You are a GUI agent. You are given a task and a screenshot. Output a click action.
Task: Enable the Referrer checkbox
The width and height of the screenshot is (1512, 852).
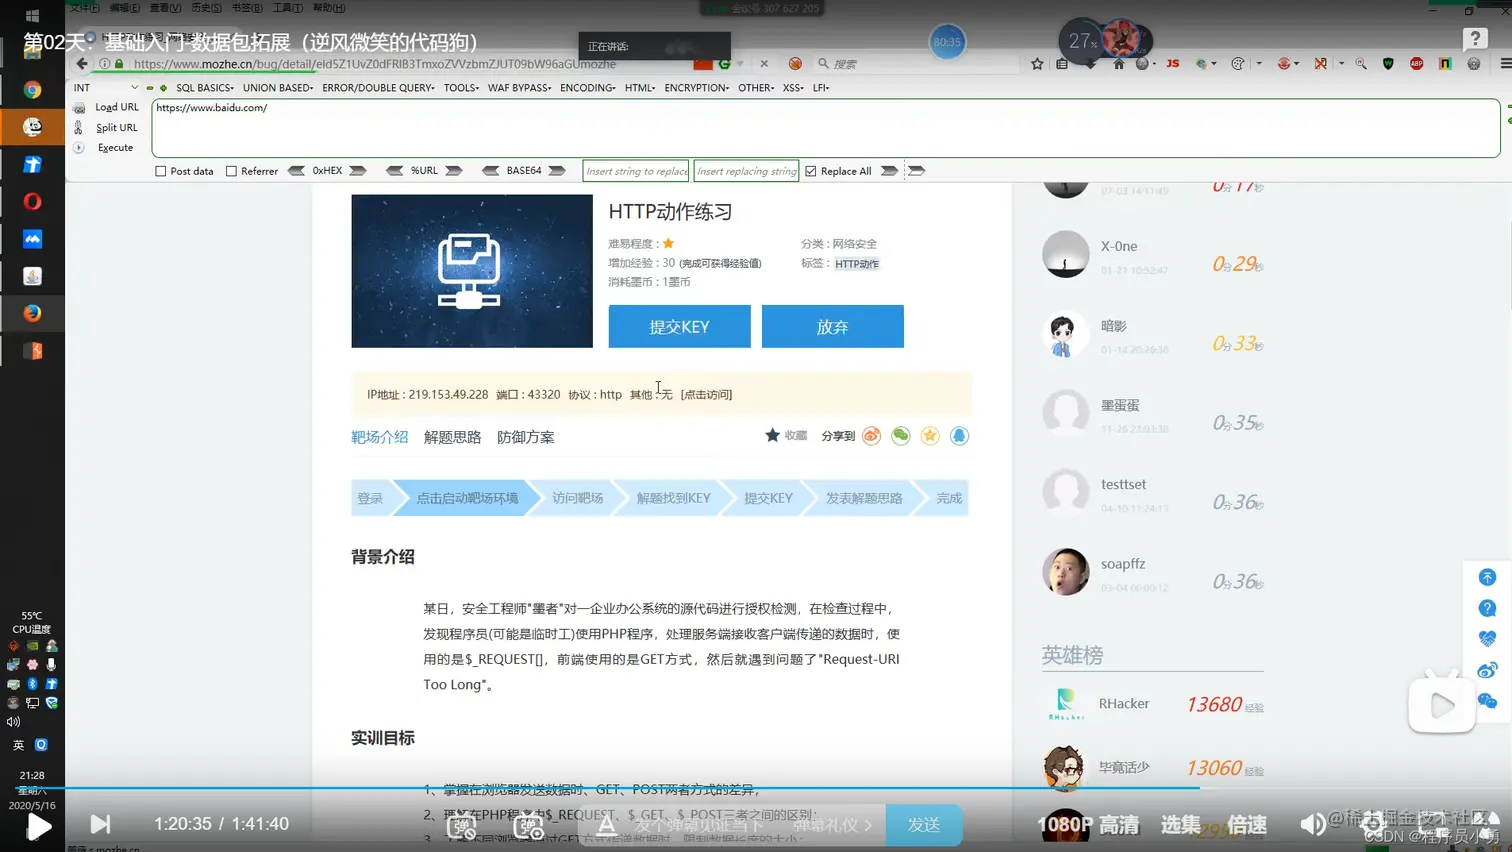coord(231,171)
